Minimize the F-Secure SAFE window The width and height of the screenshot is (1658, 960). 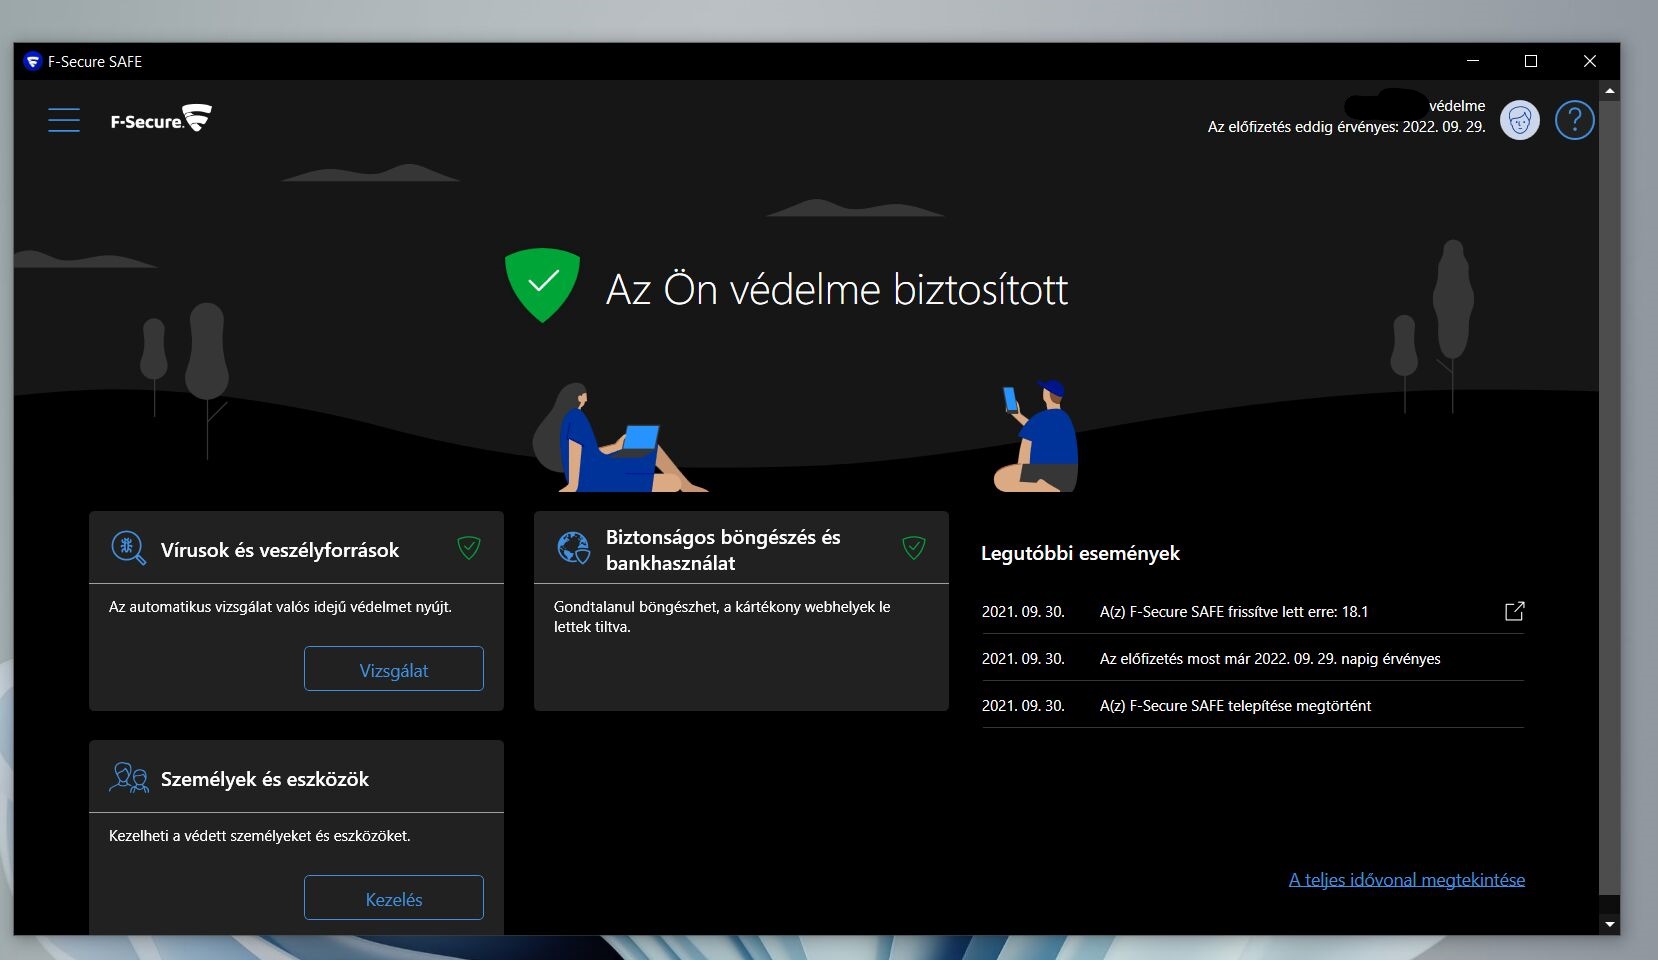(1472, 61)
